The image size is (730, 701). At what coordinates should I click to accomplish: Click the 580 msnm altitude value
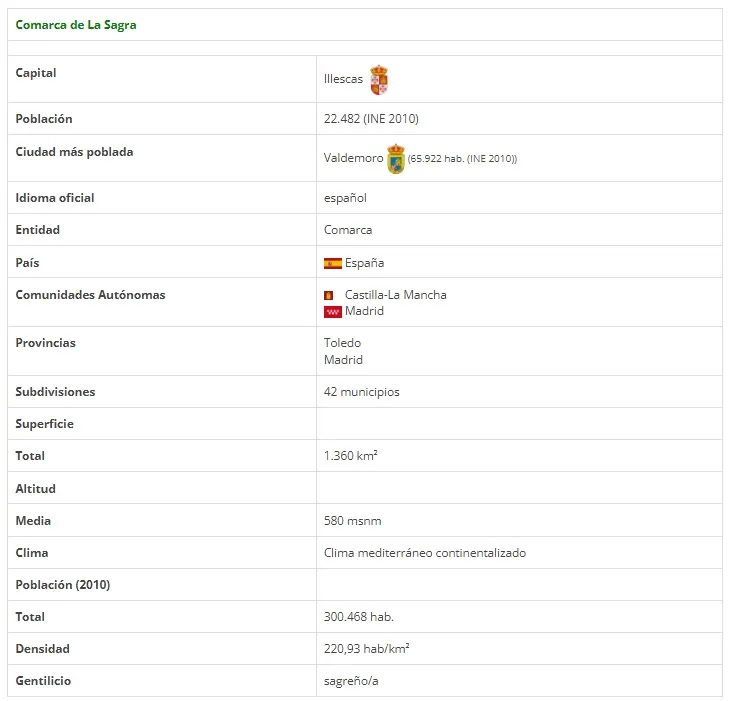tap(353, 521)
